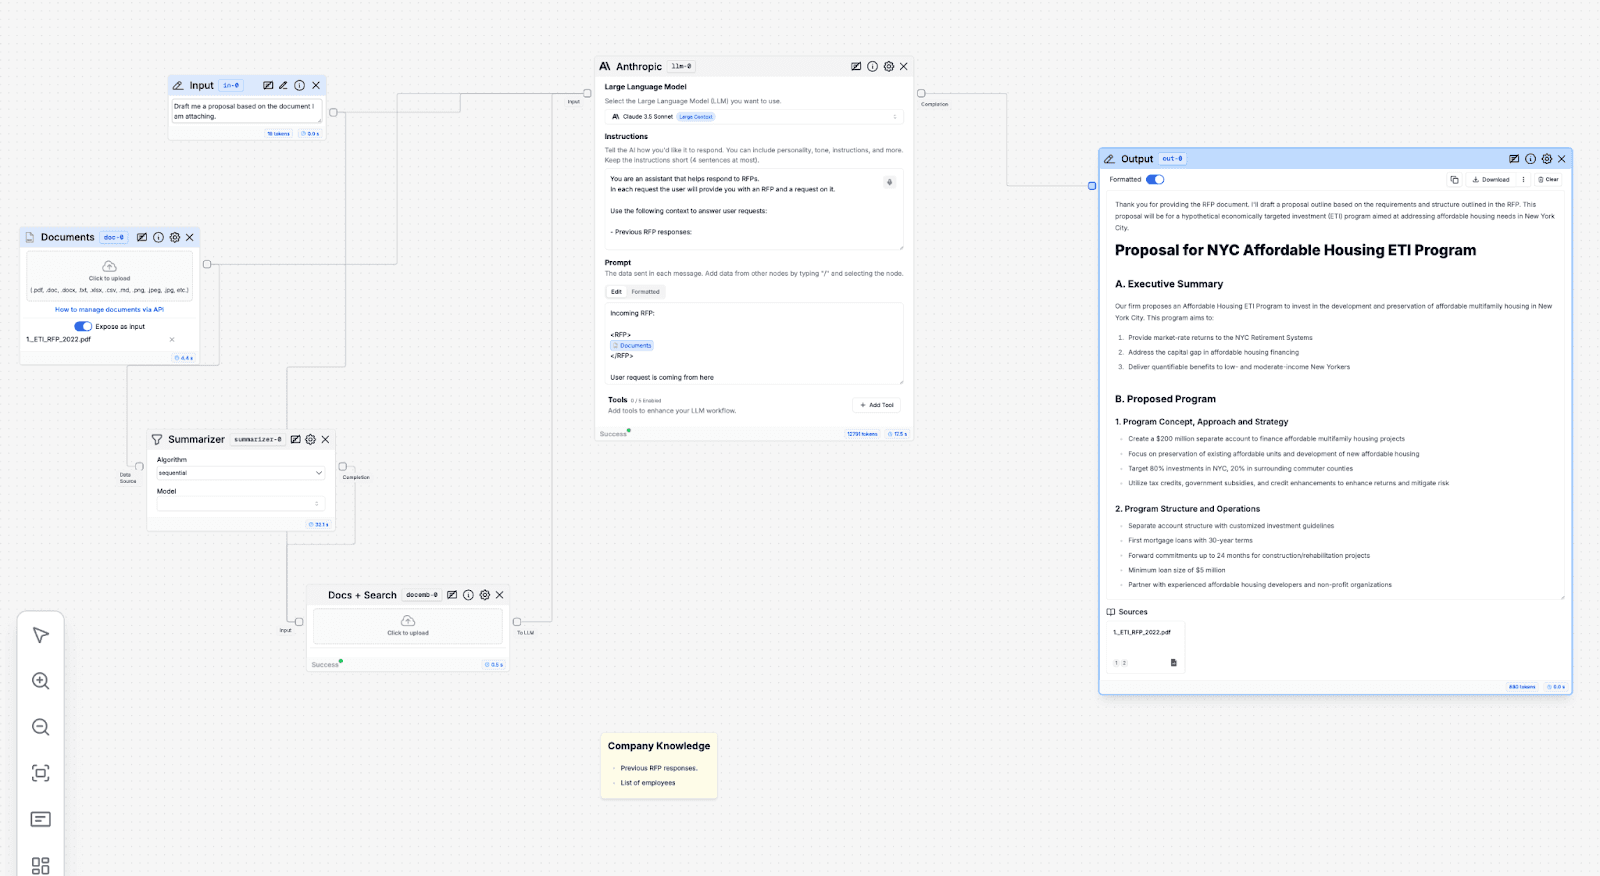This screenshot has height=876, width=1600.
Task: Clear the output
Action: 1548,180
